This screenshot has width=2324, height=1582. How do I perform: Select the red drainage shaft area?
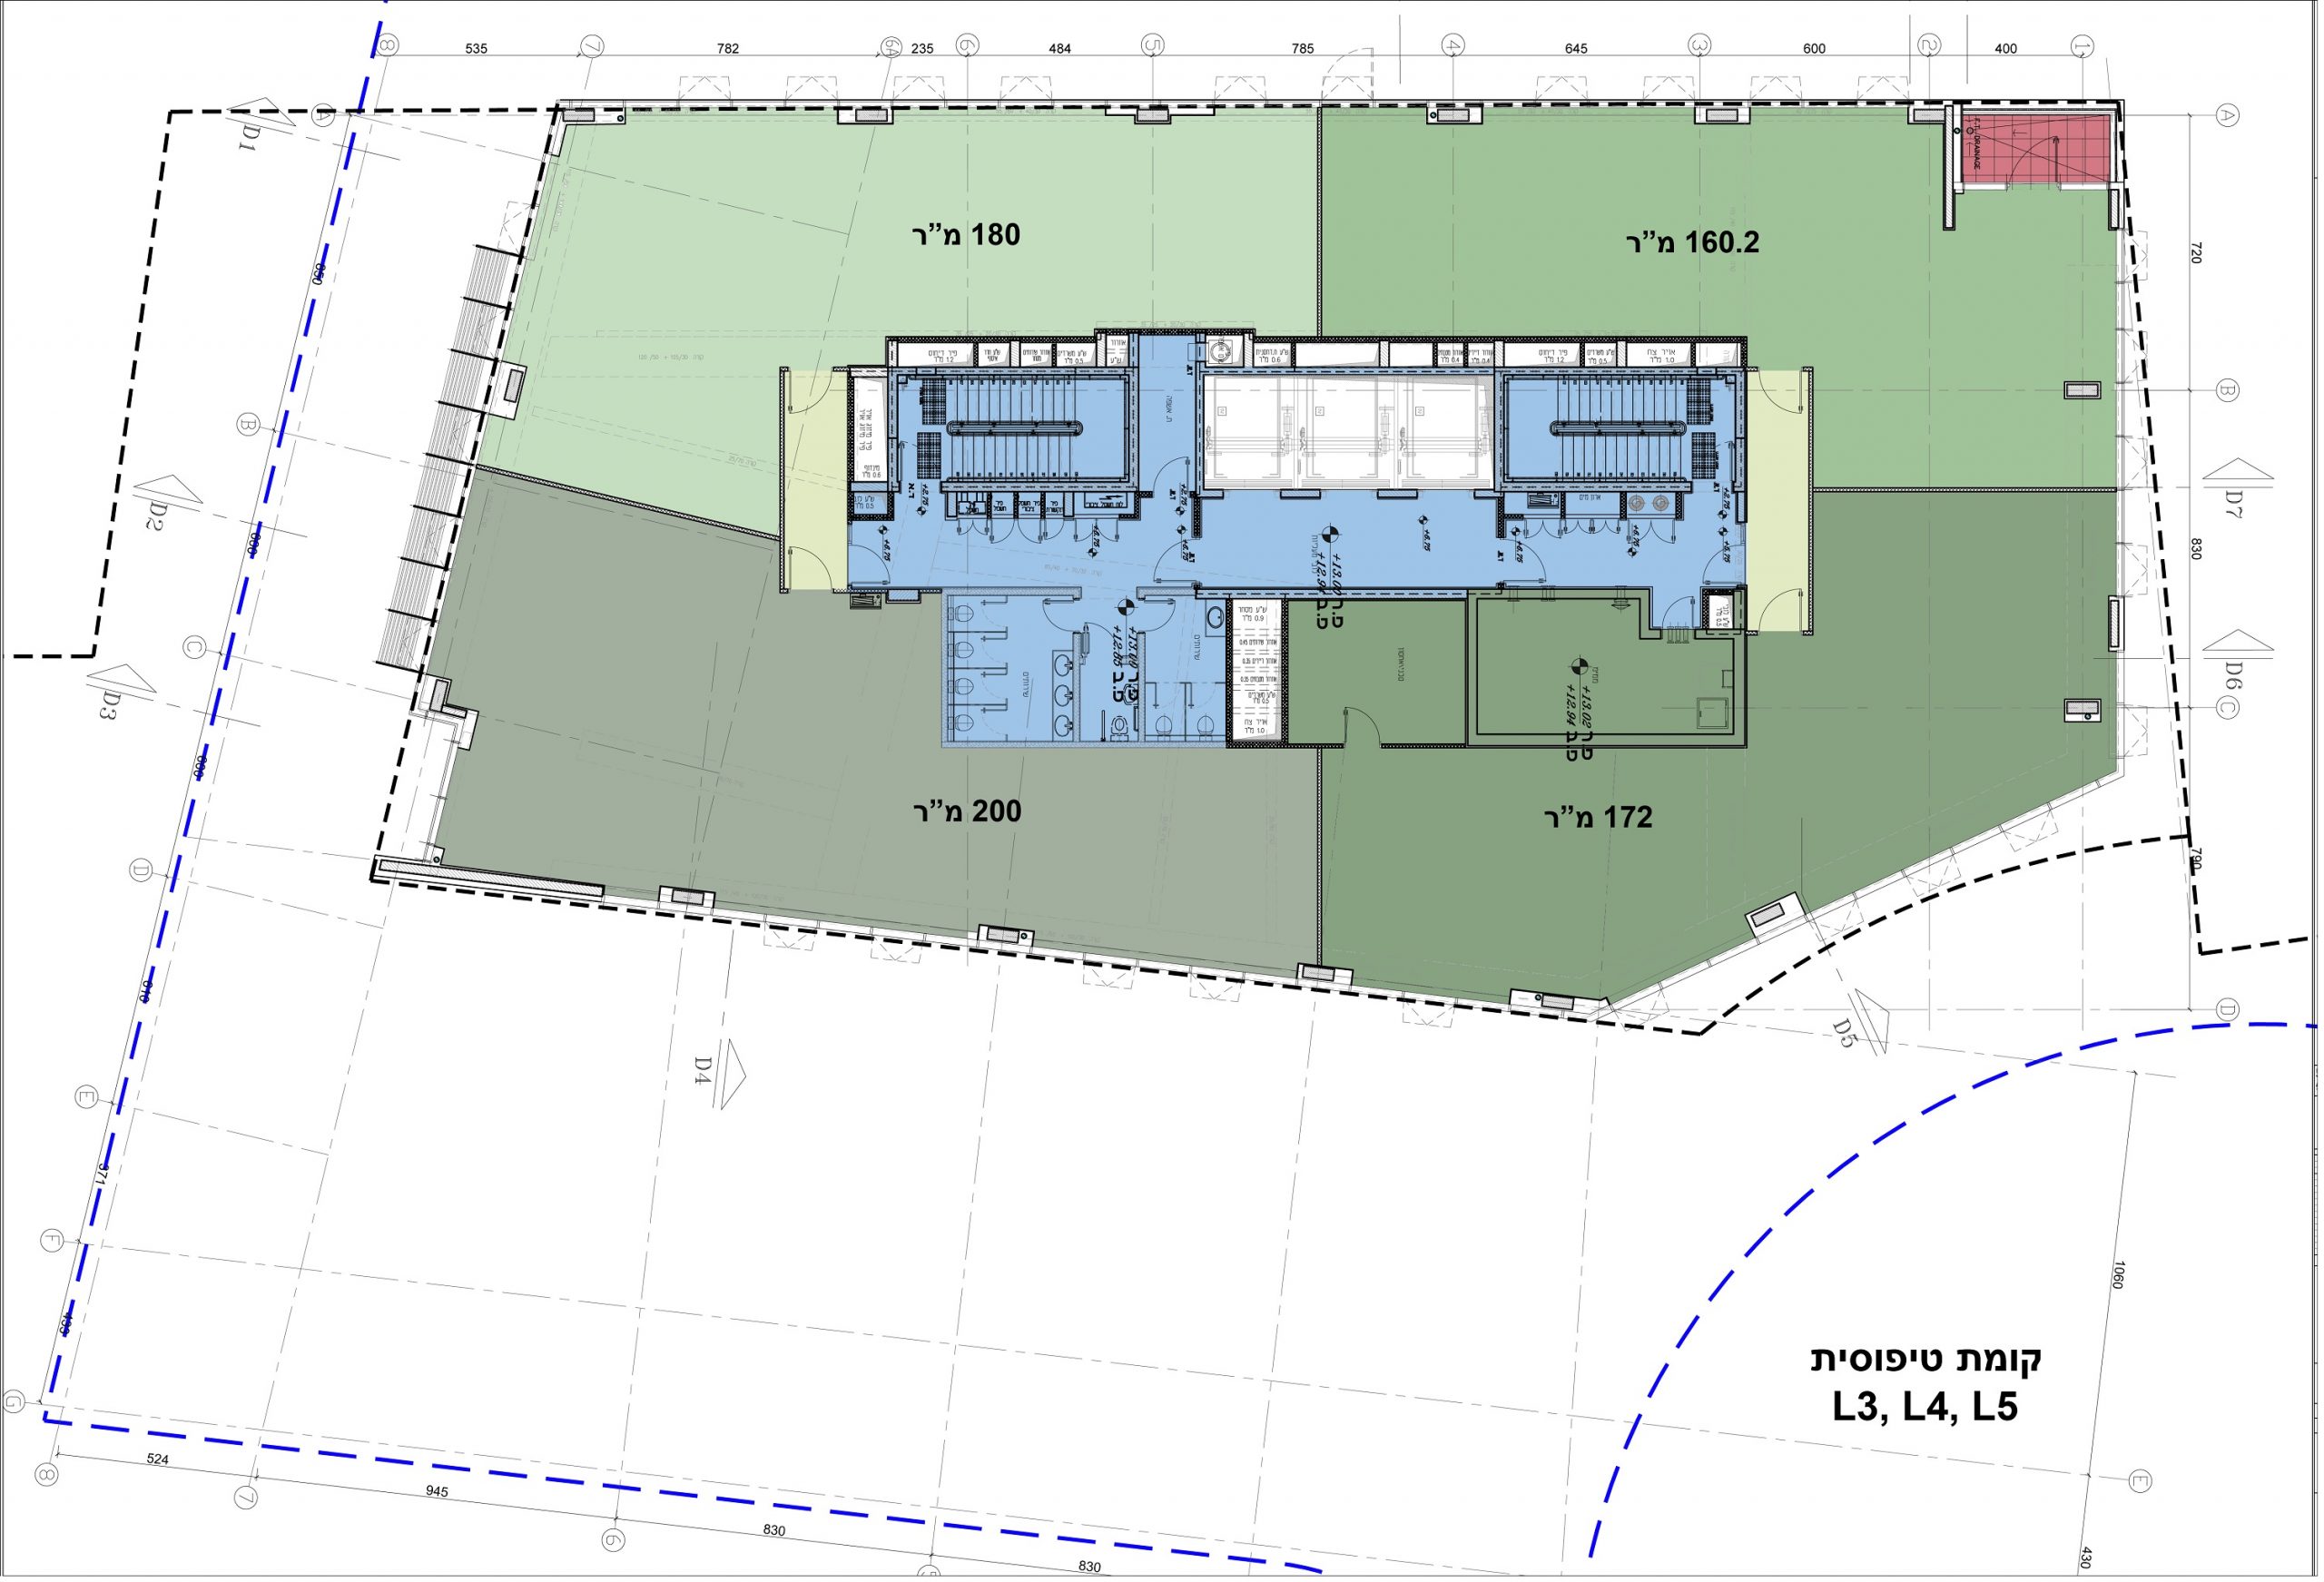point(2034,150)
